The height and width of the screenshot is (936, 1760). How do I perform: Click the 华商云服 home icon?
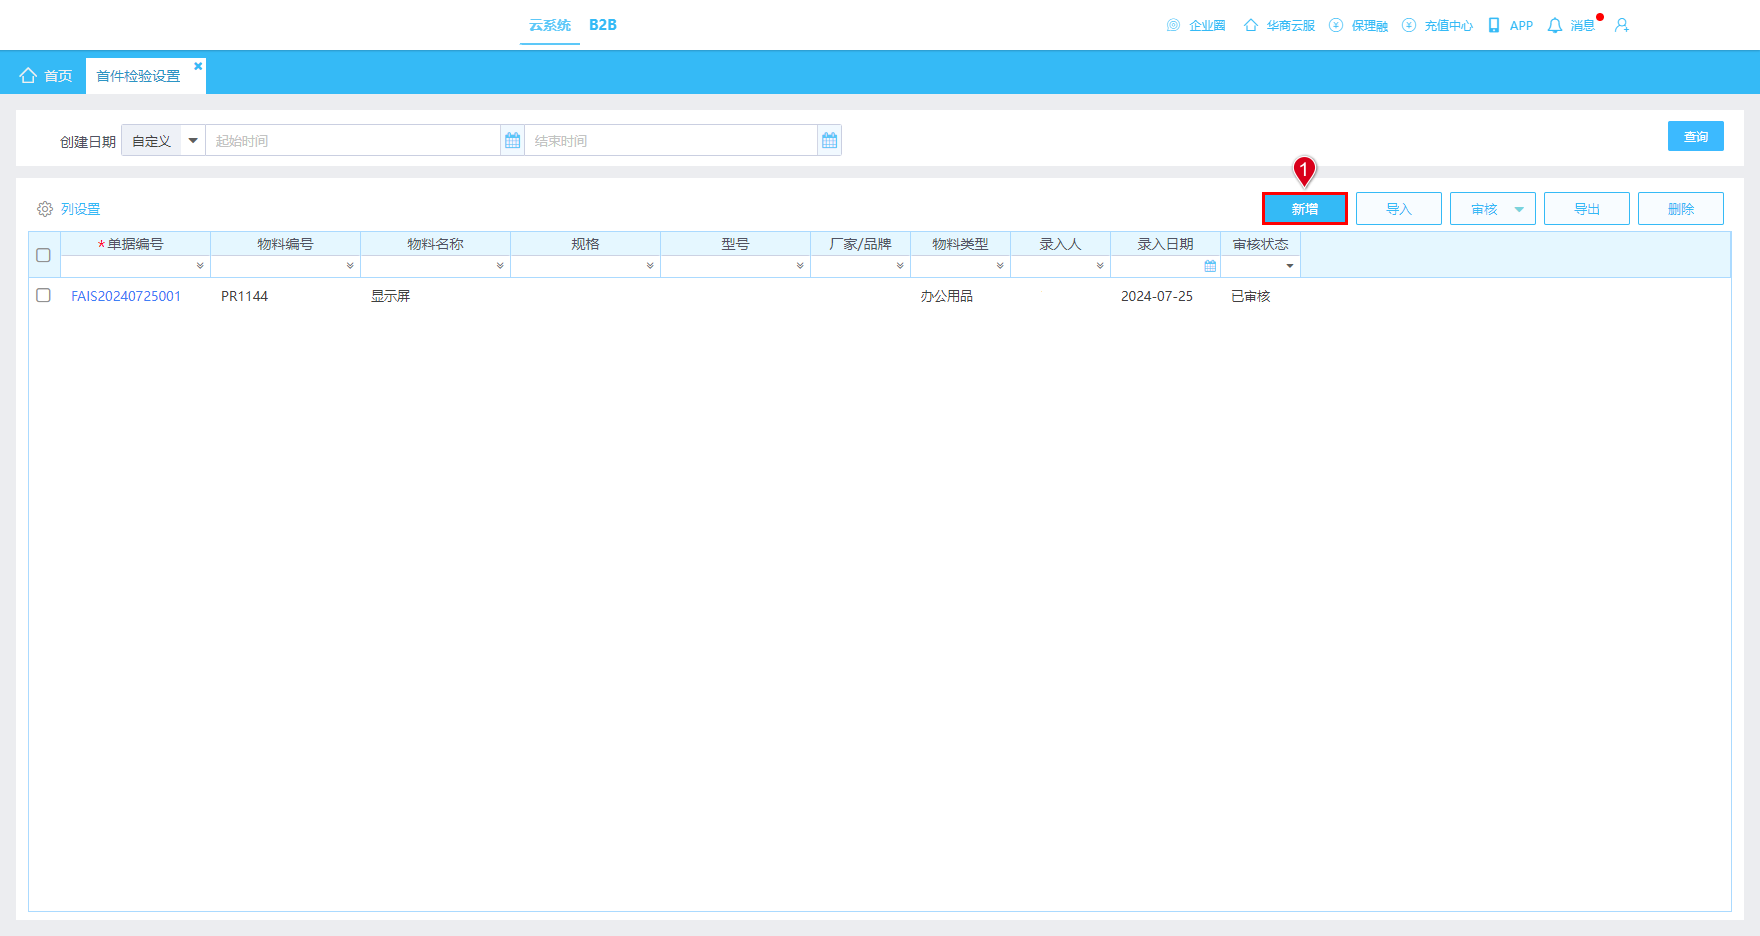(x=1251, y=25)
